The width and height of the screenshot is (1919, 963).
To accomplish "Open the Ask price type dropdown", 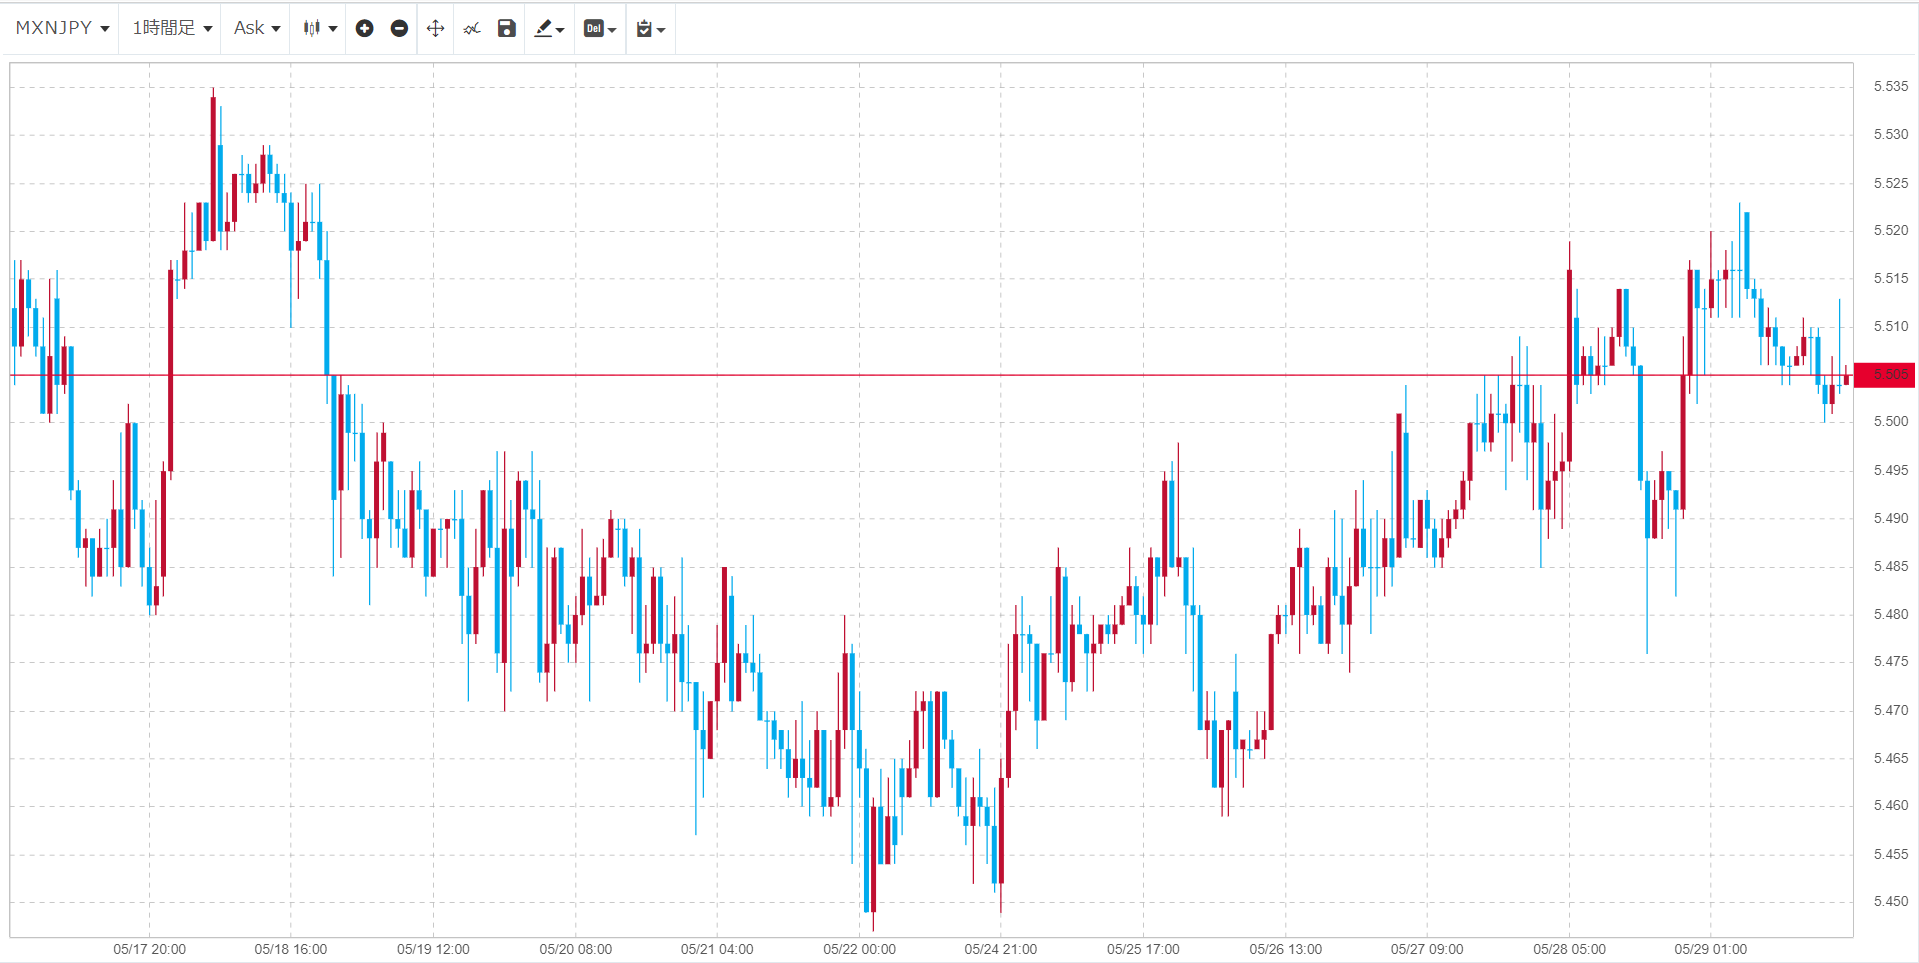I will (257, 28).
